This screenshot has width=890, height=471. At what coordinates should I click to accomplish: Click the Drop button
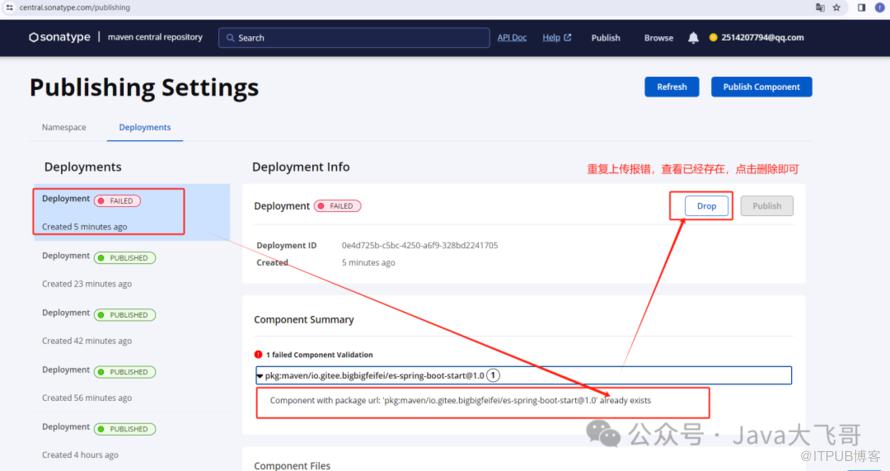[706, 206]
